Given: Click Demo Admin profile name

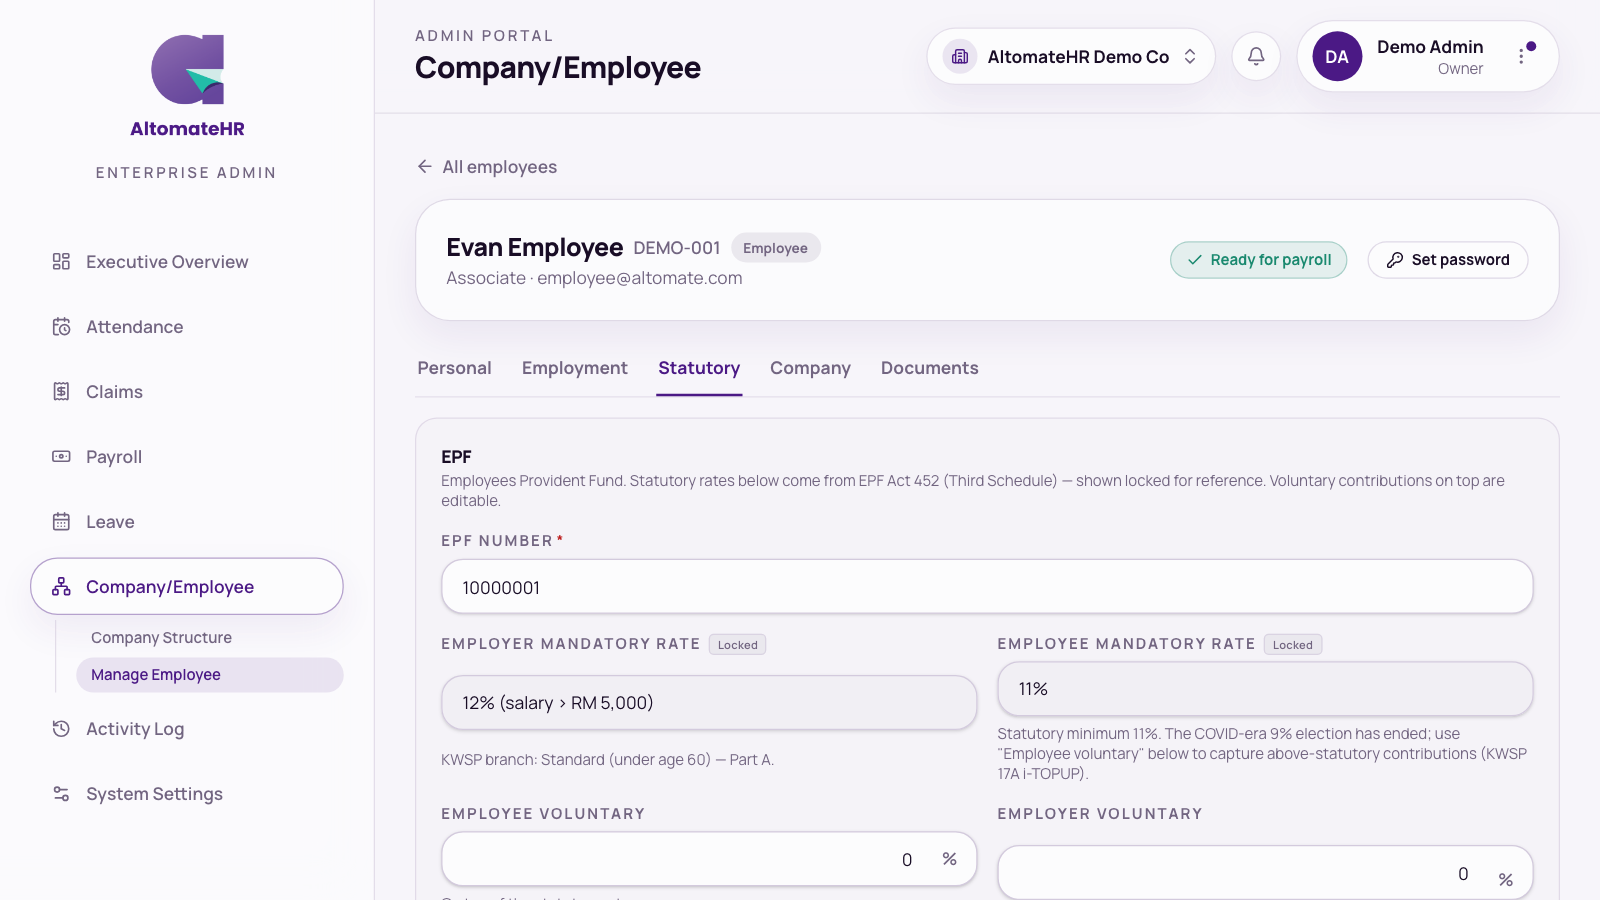Looking at the screenshot, I should pyautogui.click(x=1430, y=47).
